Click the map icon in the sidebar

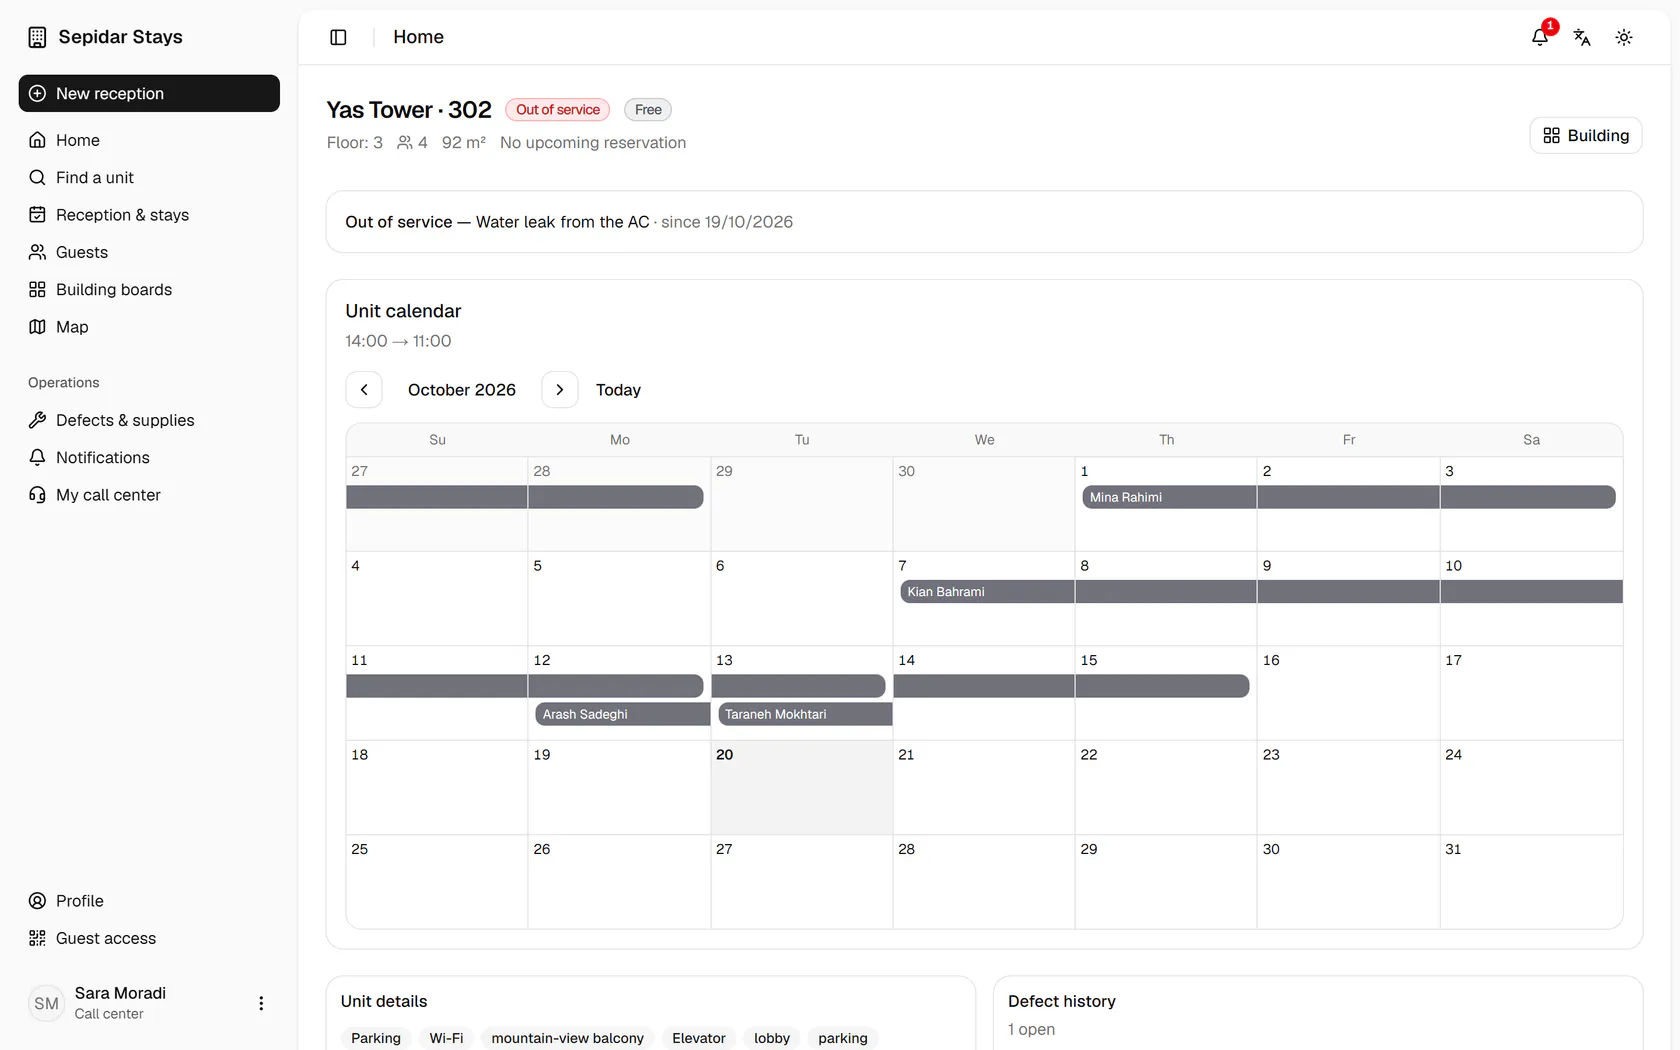coord(37,327)
